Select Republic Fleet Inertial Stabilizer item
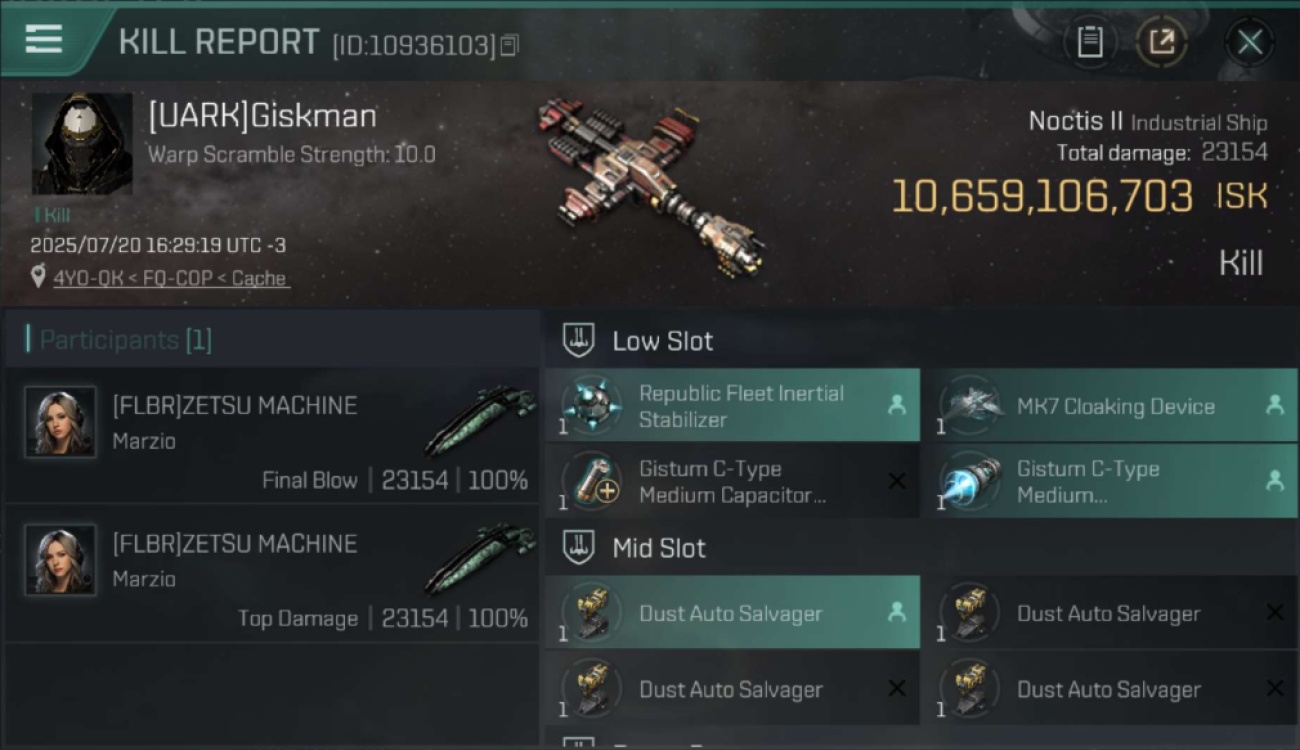The image size is (1300, 750). (732, 405)
